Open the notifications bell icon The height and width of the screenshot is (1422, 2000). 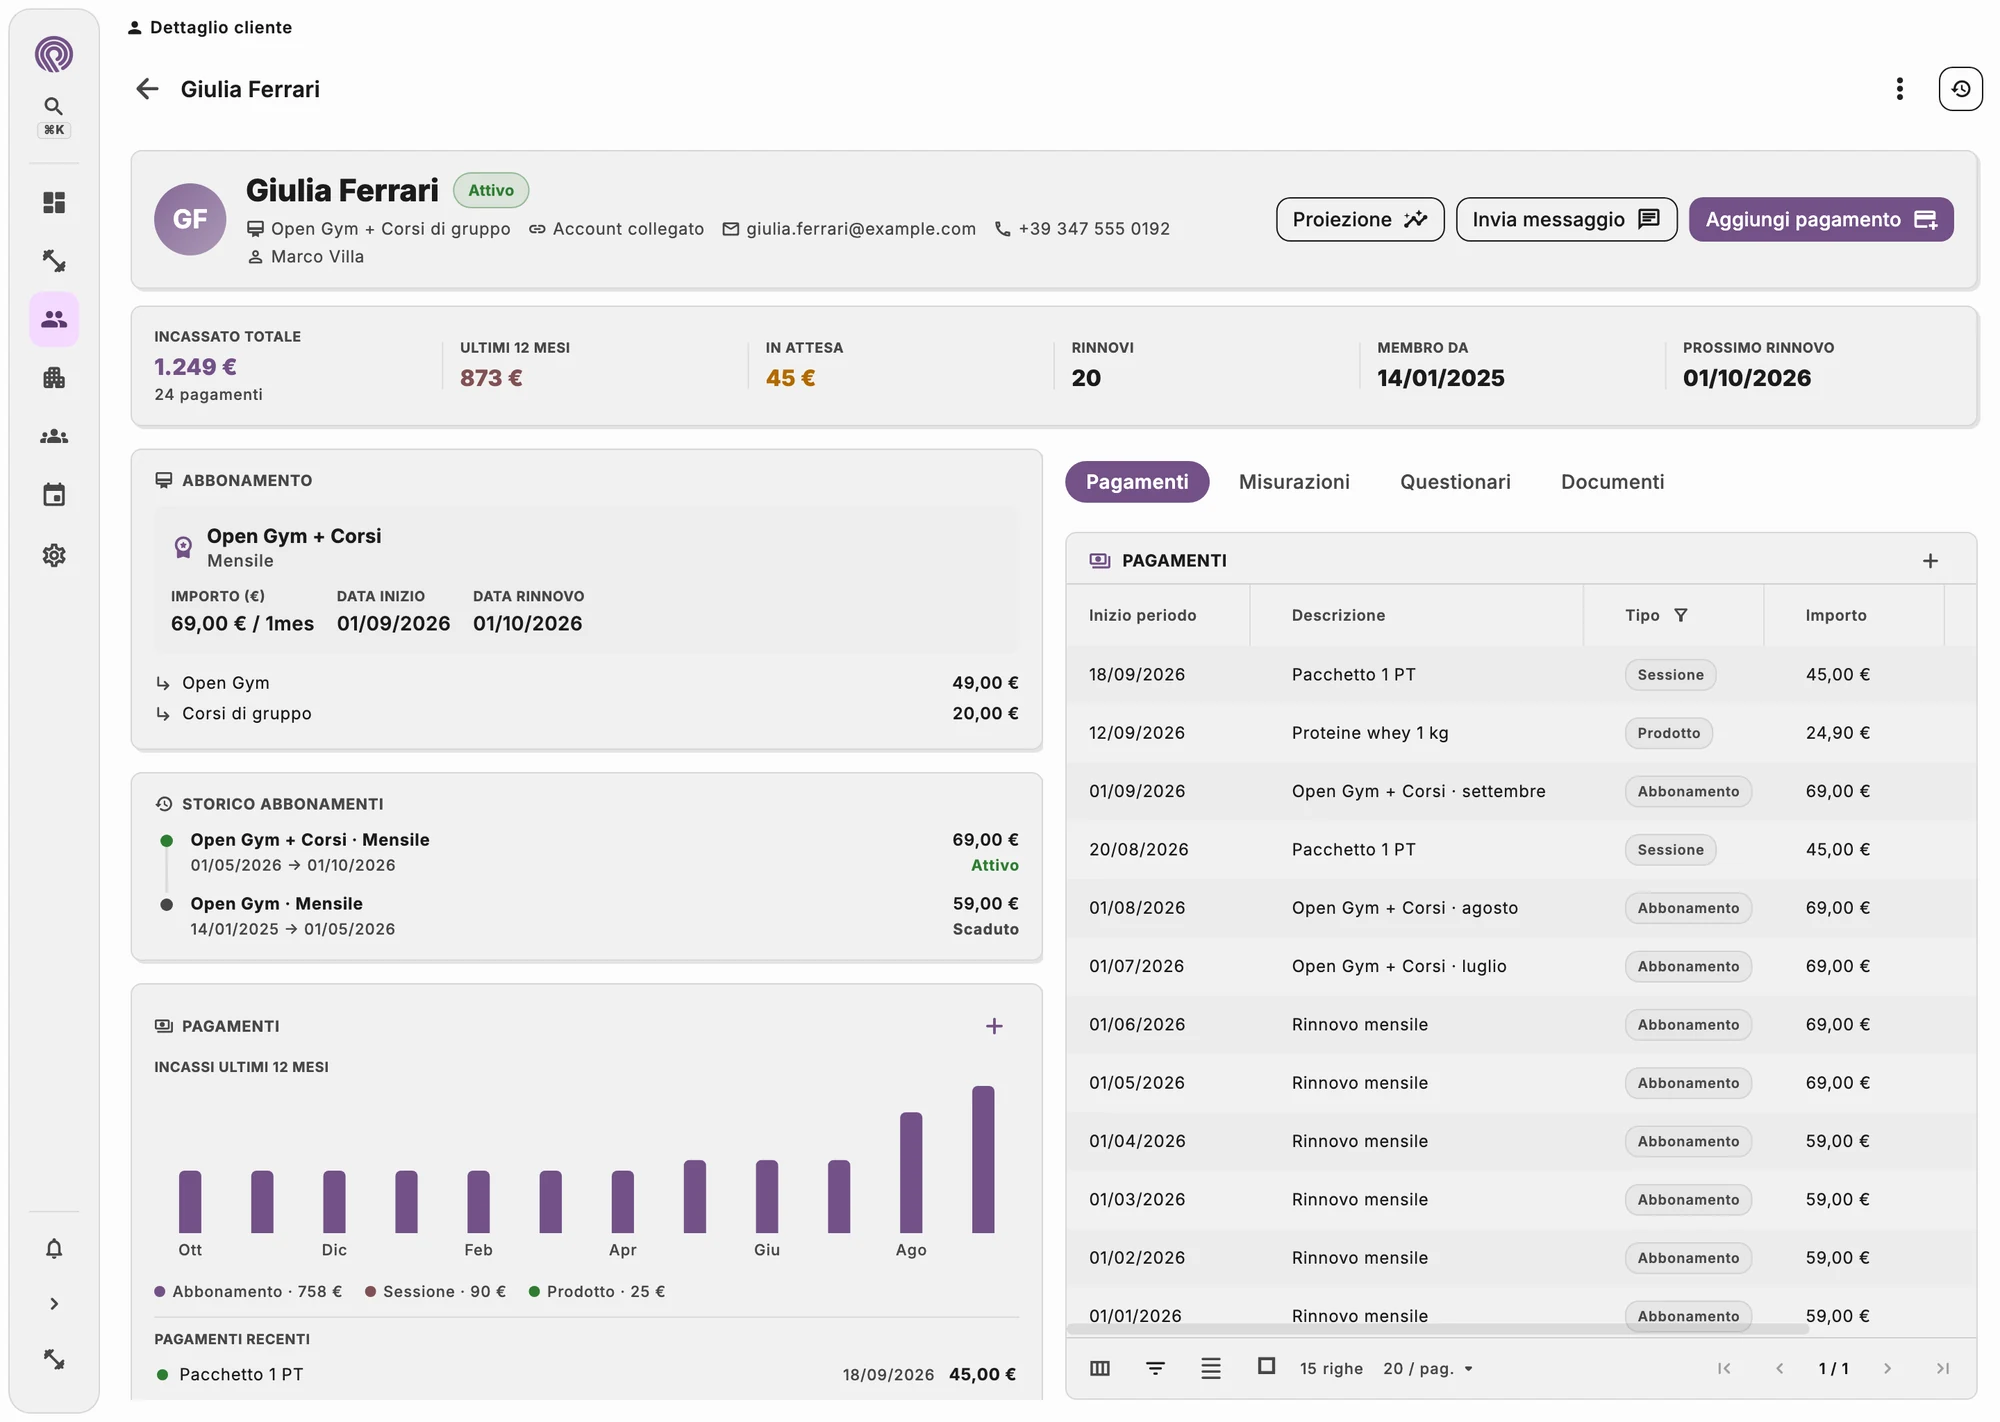point(54,1248)
